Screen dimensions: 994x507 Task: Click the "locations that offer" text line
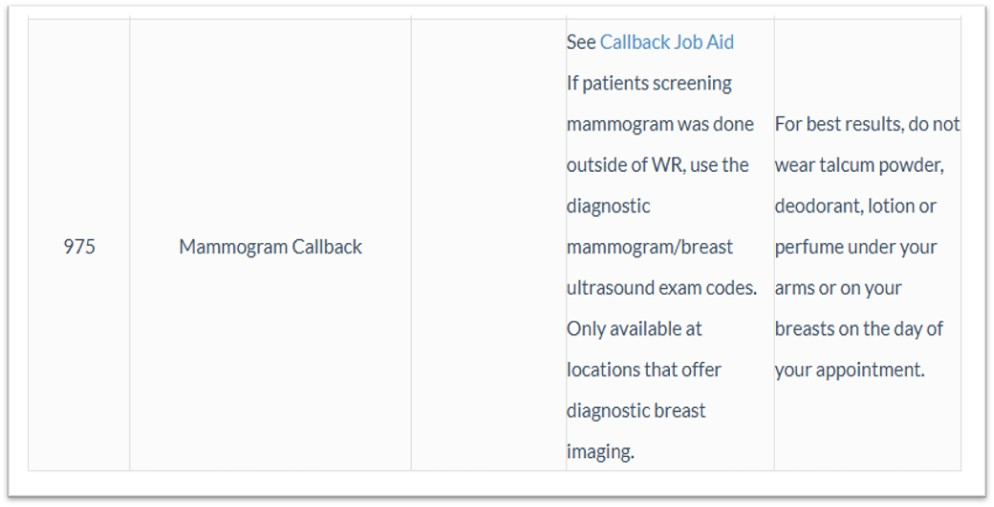[643, 370]
